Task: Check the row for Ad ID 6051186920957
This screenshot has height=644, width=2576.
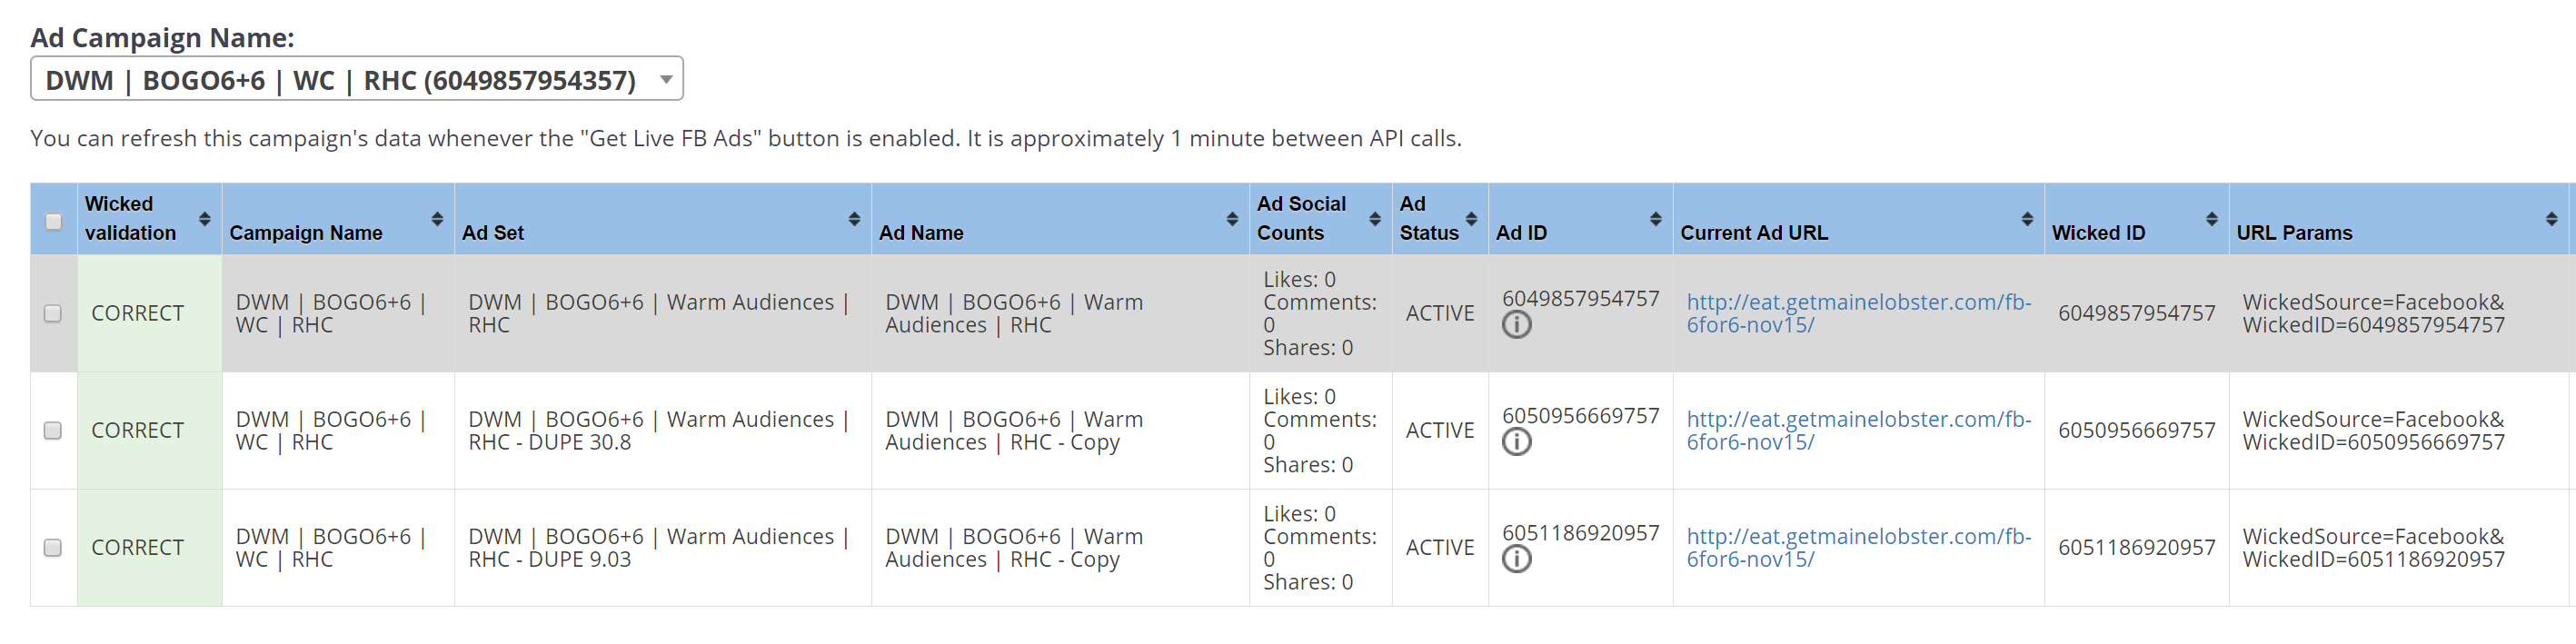Action: click(53, 547)
